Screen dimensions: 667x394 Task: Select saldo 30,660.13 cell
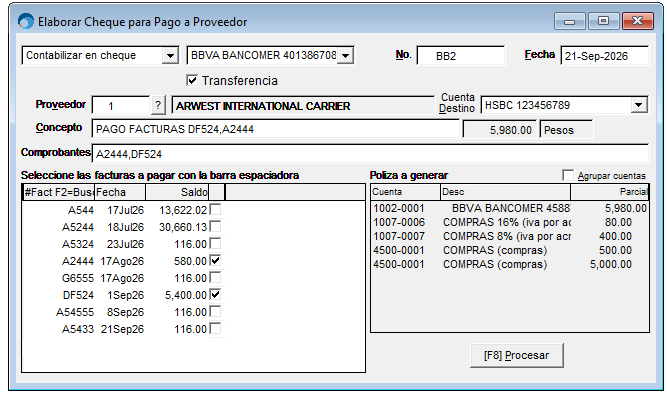(x=183, y=227)
